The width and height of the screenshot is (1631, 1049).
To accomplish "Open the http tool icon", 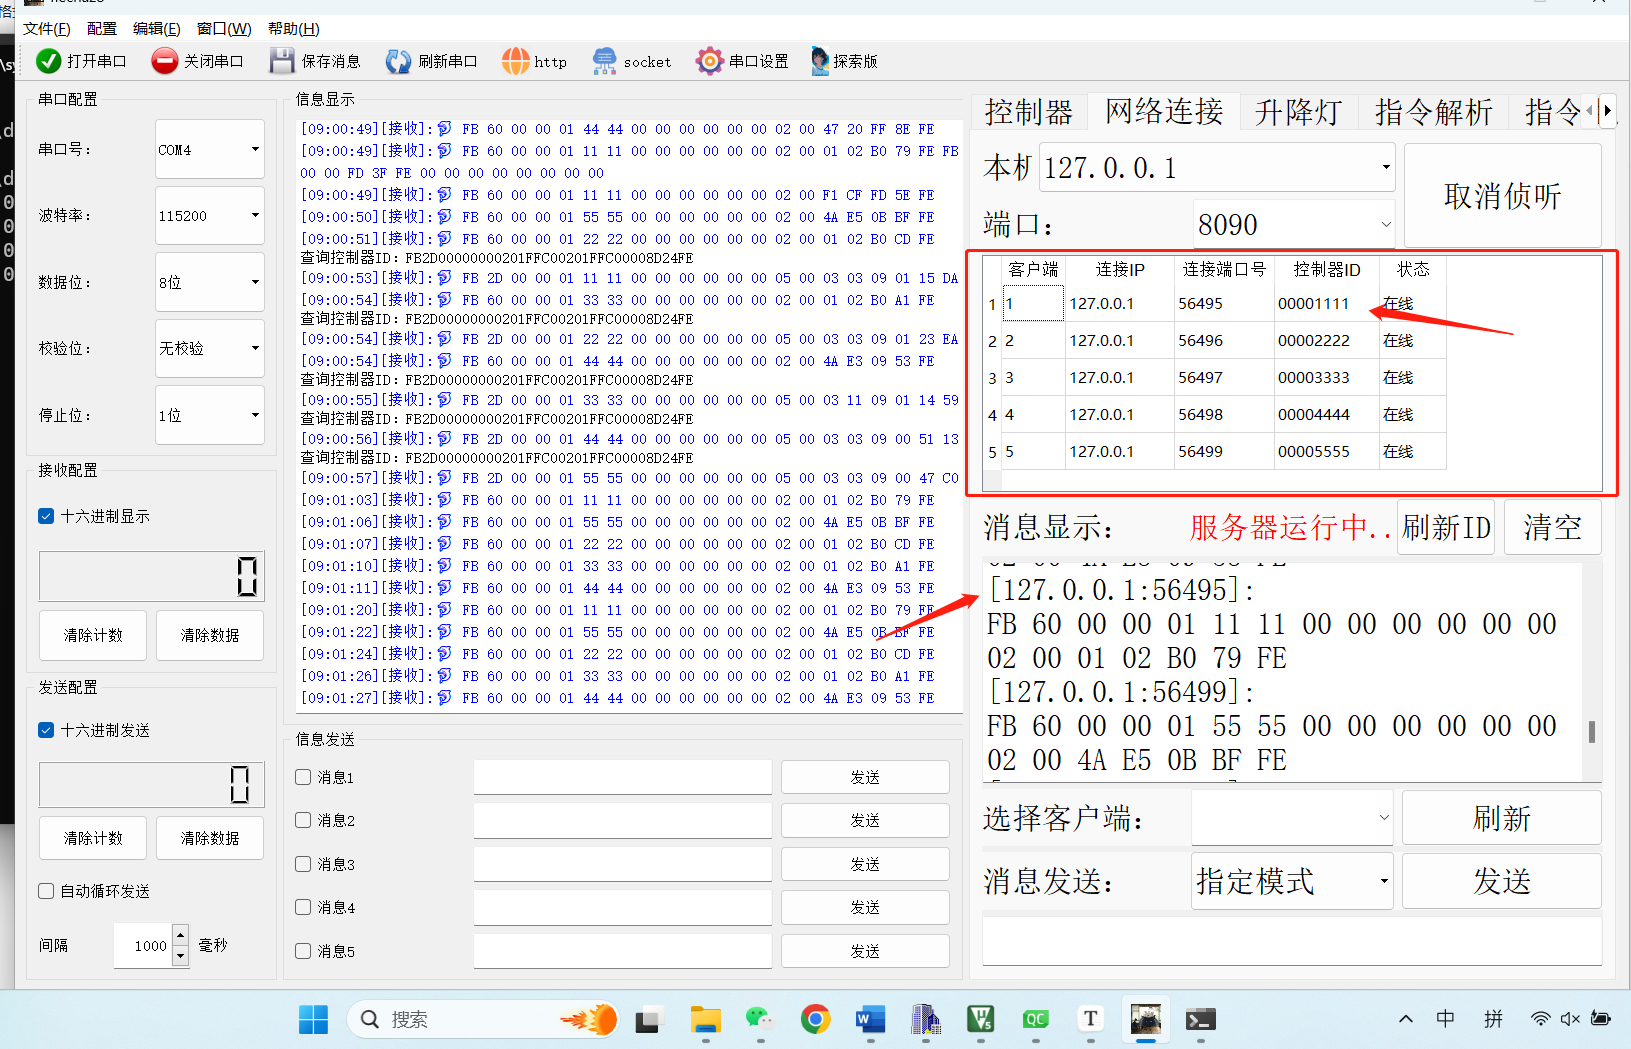I will pos(515,61).
